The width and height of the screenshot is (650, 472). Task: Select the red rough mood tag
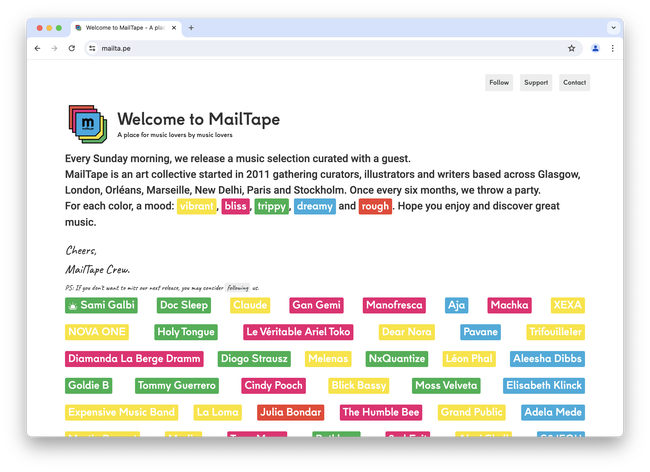tap(375, 206)
